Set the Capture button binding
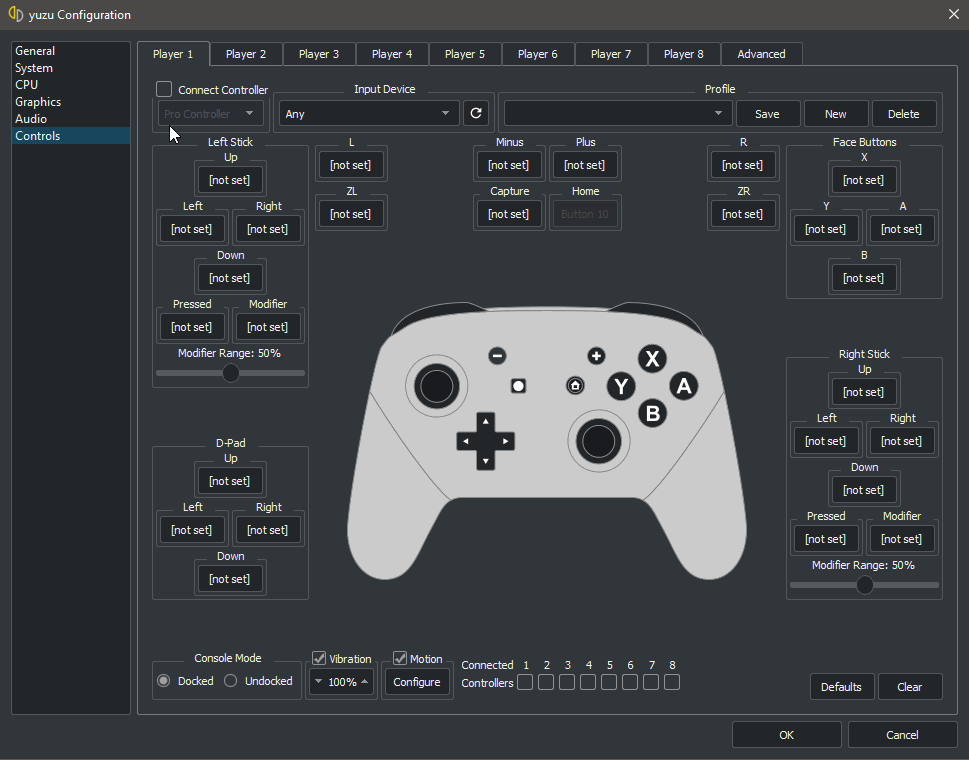 click(x=509, y=214)
